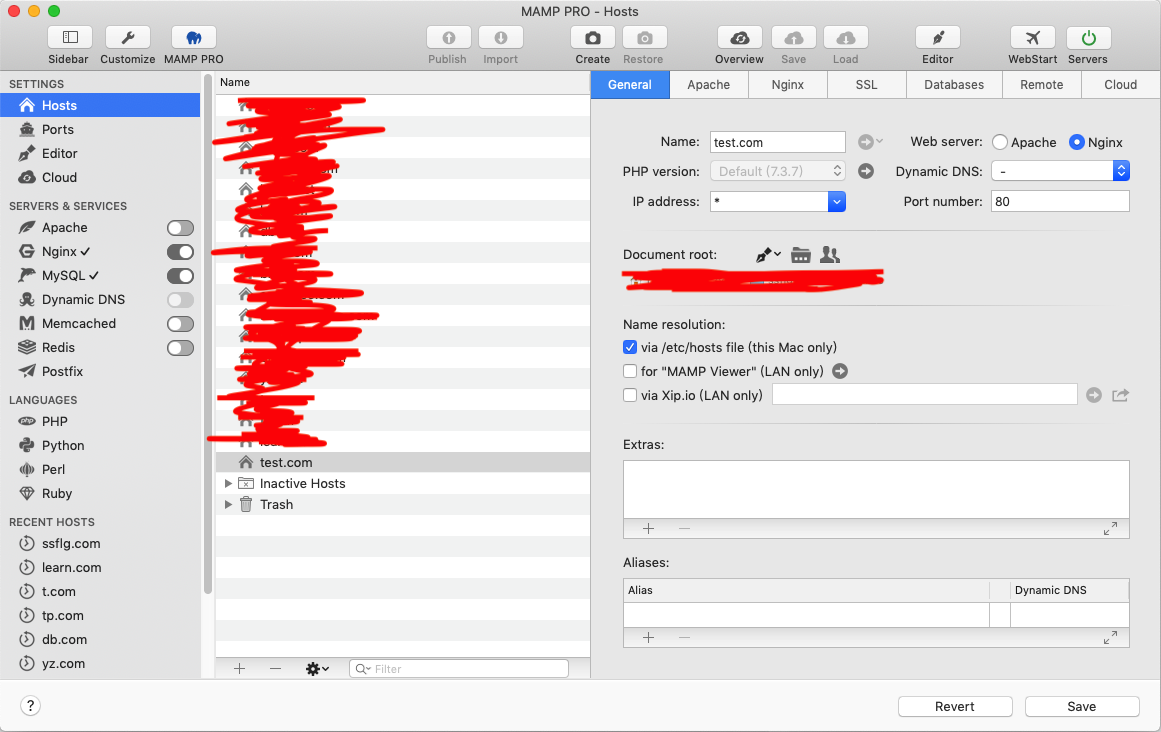Click the Import toolbar icon
Screen dimensions: 1161x732
[501, 38]
